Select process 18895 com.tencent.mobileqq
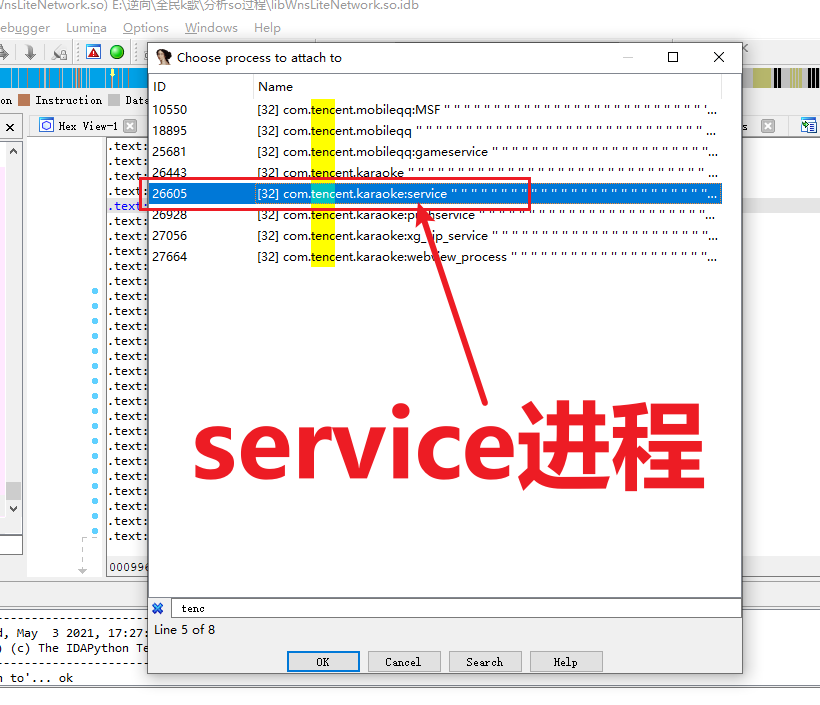This screenshot has height=705, width=820. (x=436, y=131)
